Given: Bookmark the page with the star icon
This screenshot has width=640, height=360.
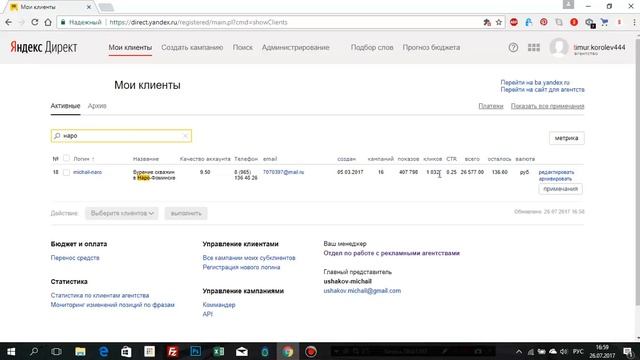Looking at the screenshot, I should [x=499, y=22].
